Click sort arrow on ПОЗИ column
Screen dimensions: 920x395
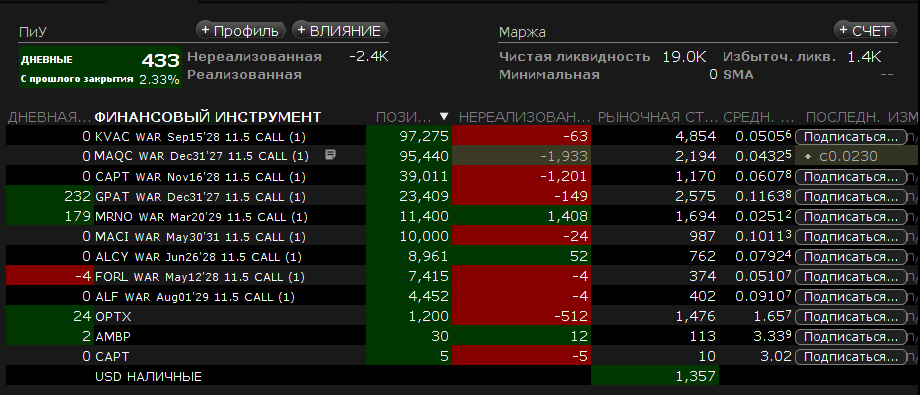click(x=444, y=116)
